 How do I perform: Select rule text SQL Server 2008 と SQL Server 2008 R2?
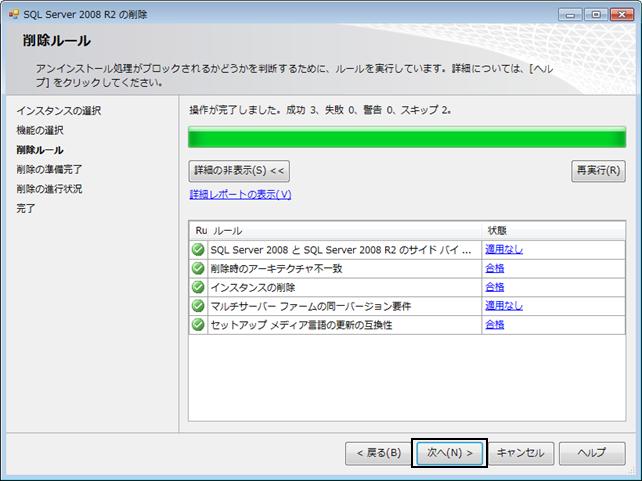pos(341,250)
